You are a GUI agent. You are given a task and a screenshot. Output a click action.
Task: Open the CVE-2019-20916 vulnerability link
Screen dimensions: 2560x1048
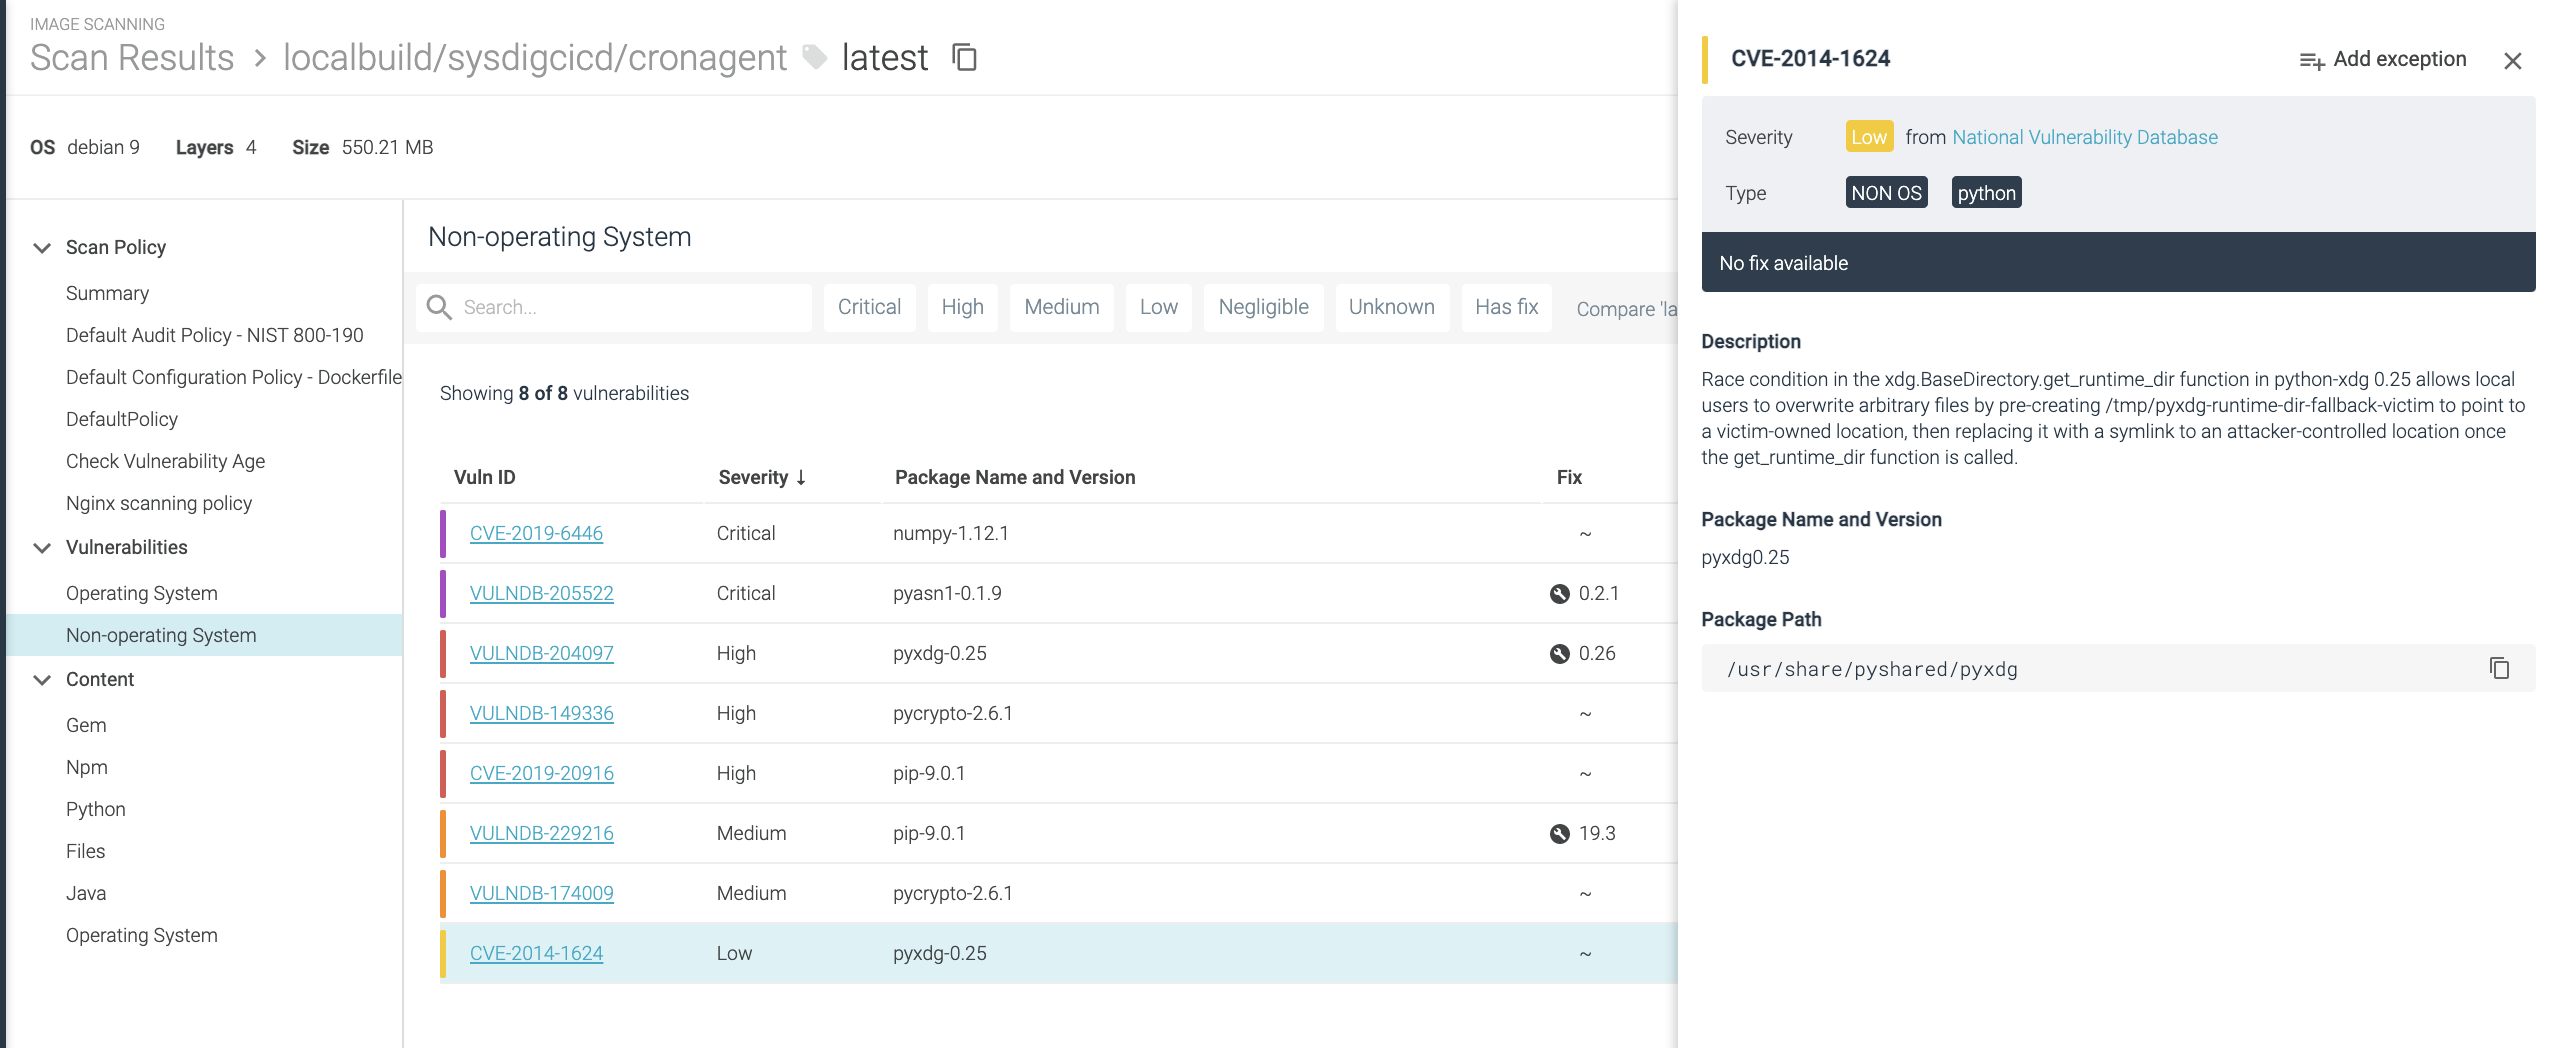pos(541,773)
